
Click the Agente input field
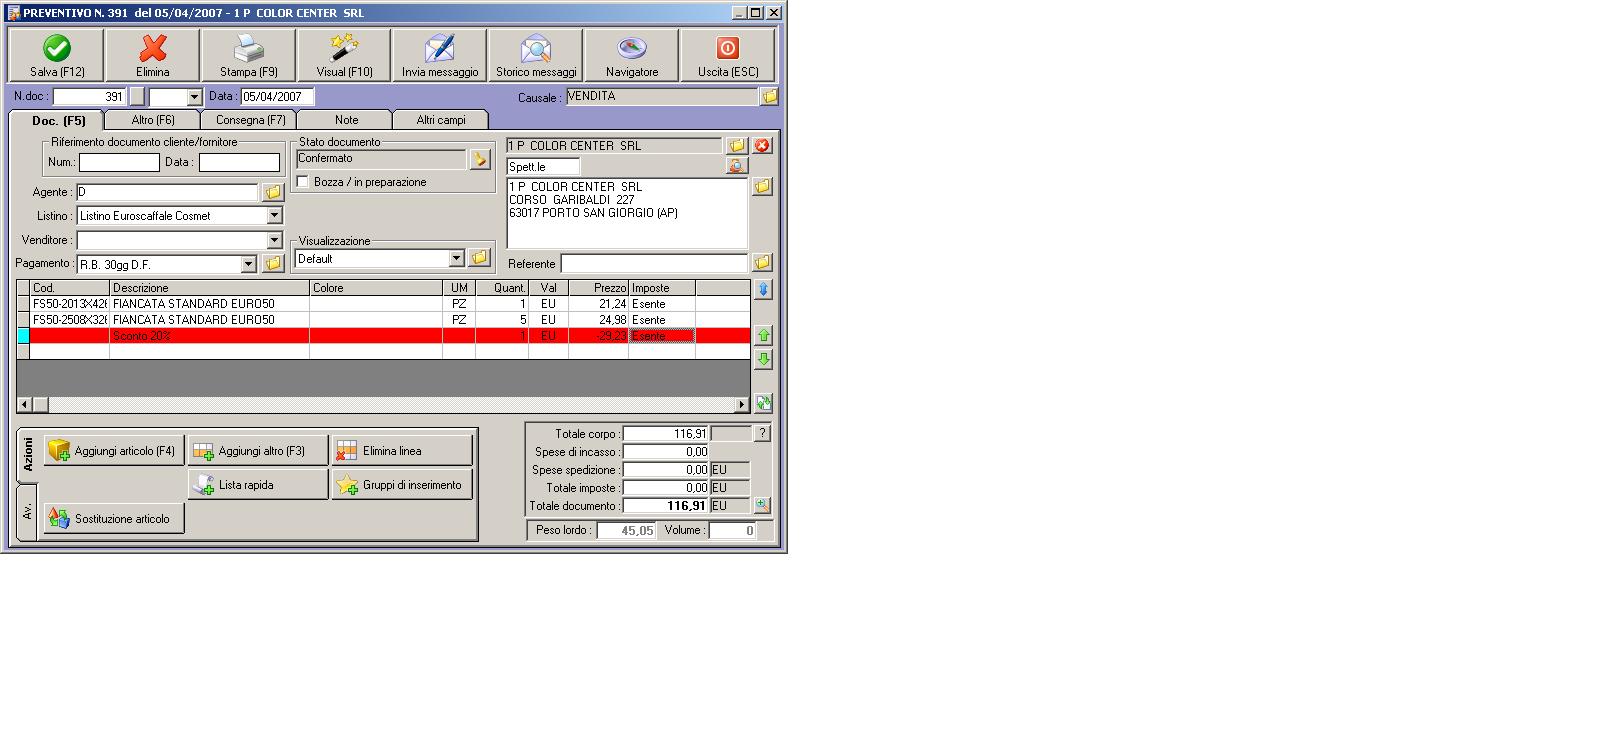point(167,192)
